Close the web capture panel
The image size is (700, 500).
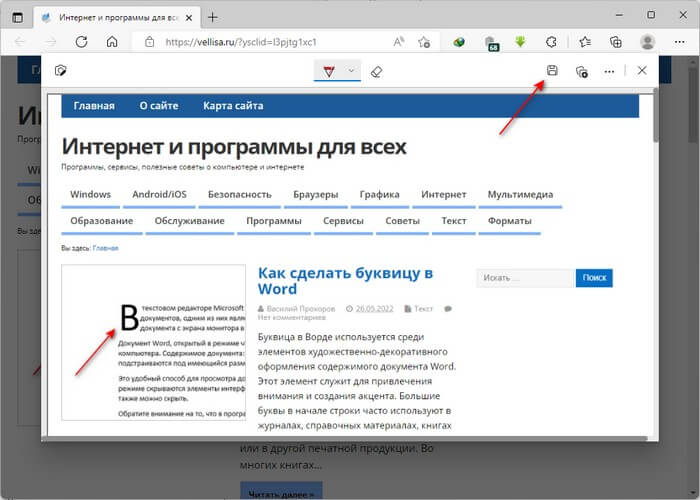(642, 71)
